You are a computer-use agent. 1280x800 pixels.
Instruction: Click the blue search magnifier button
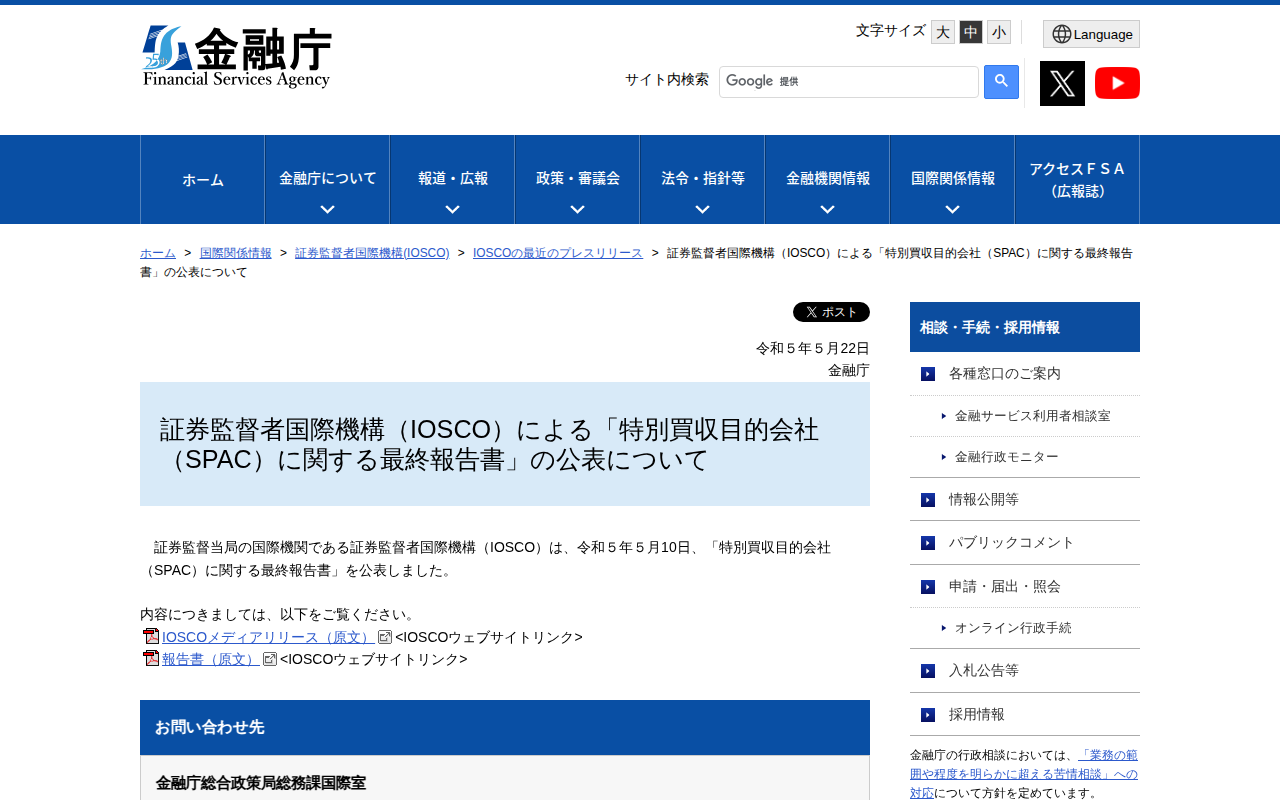coord(1000,82)
